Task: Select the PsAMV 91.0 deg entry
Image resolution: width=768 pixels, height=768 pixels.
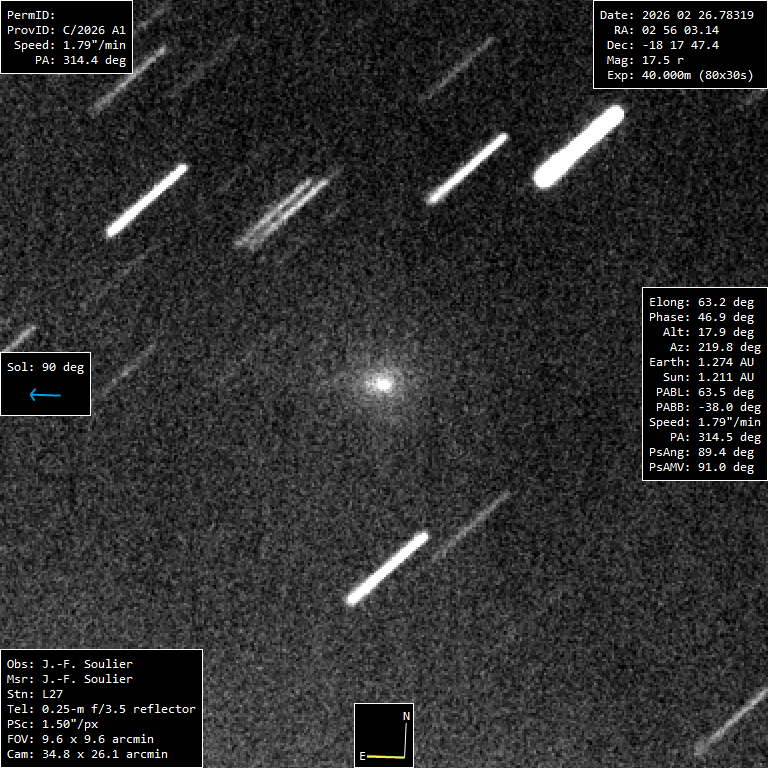Action: pyautogui.click(x=700, y=467)
